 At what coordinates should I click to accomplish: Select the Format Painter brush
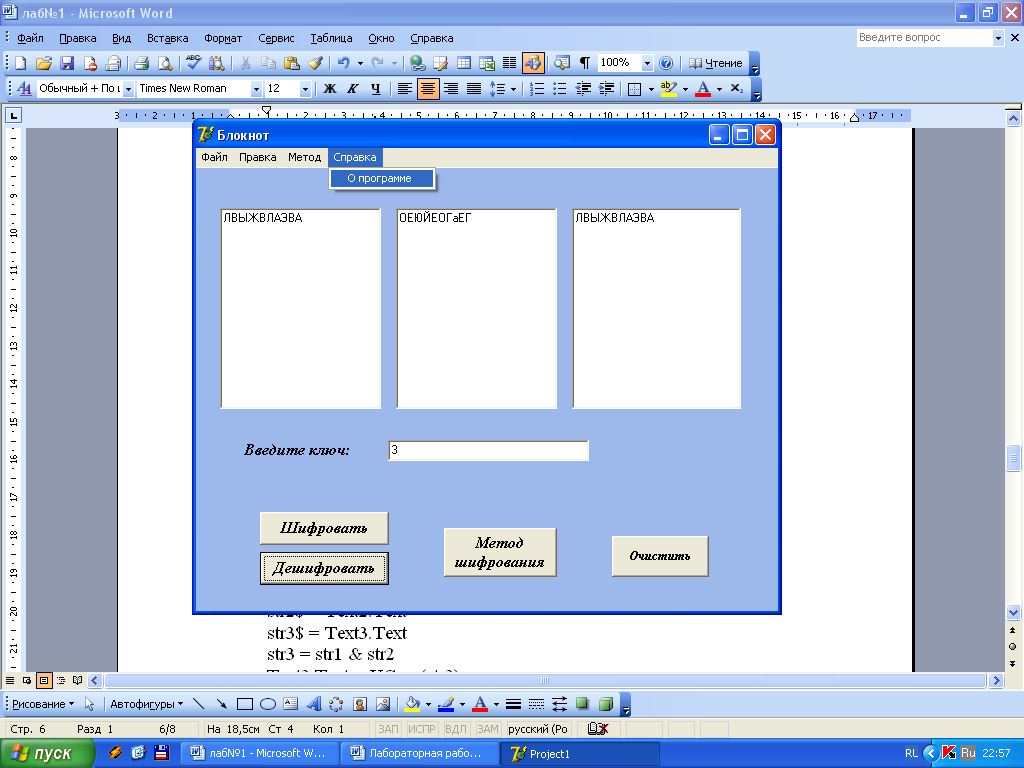tap(315, 63)
